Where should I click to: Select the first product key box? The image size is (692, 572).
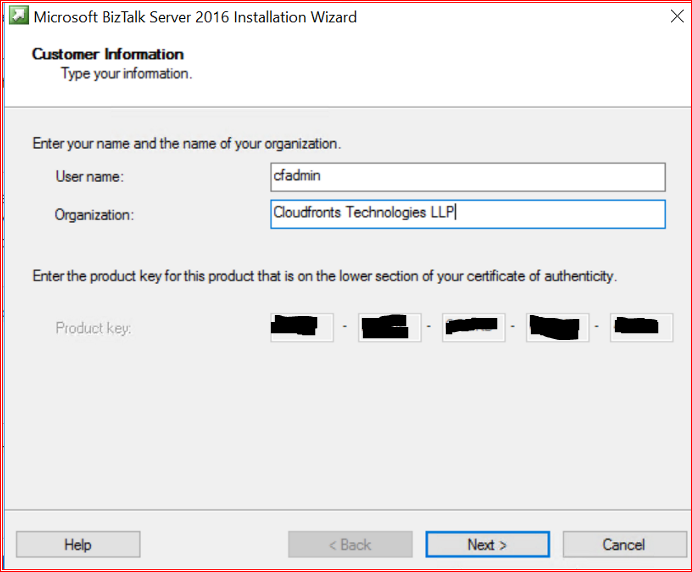pyautogui.click(x=302, y=327)
